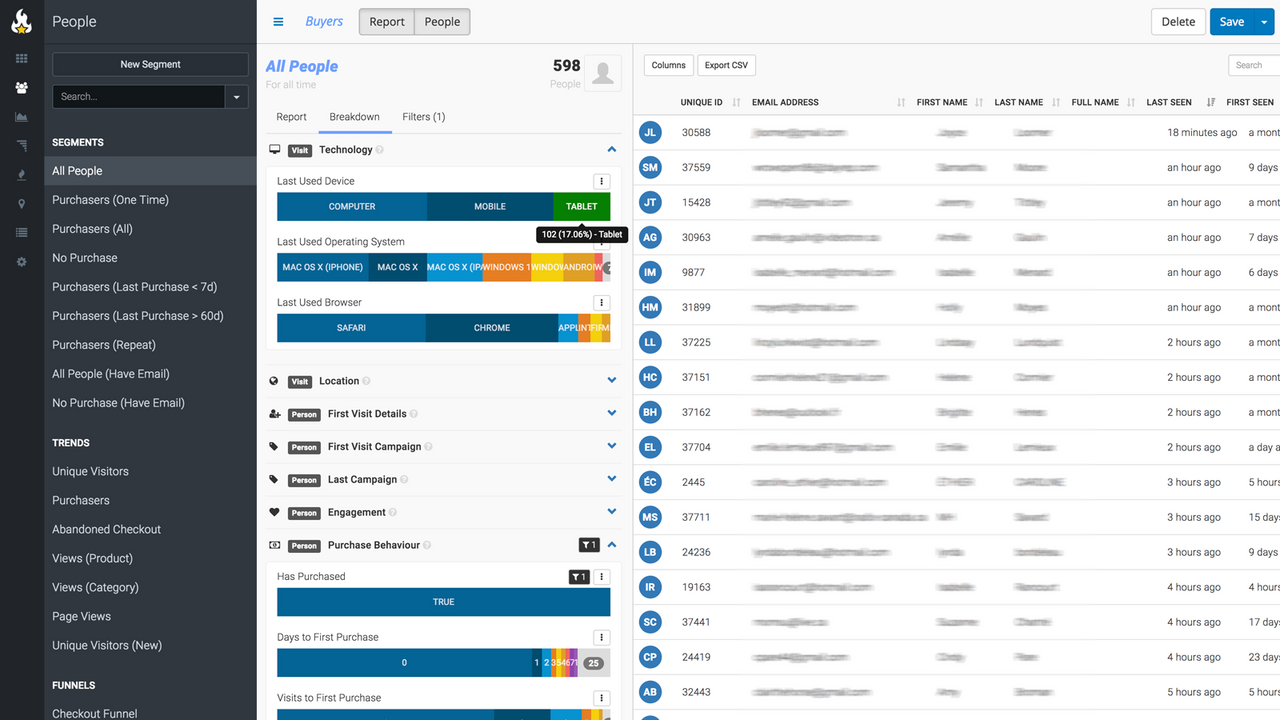Image resolution: width=1280 pixels, height=720 pixels.
Task: Select the People icon in the left sidebar
Action: 21,88
